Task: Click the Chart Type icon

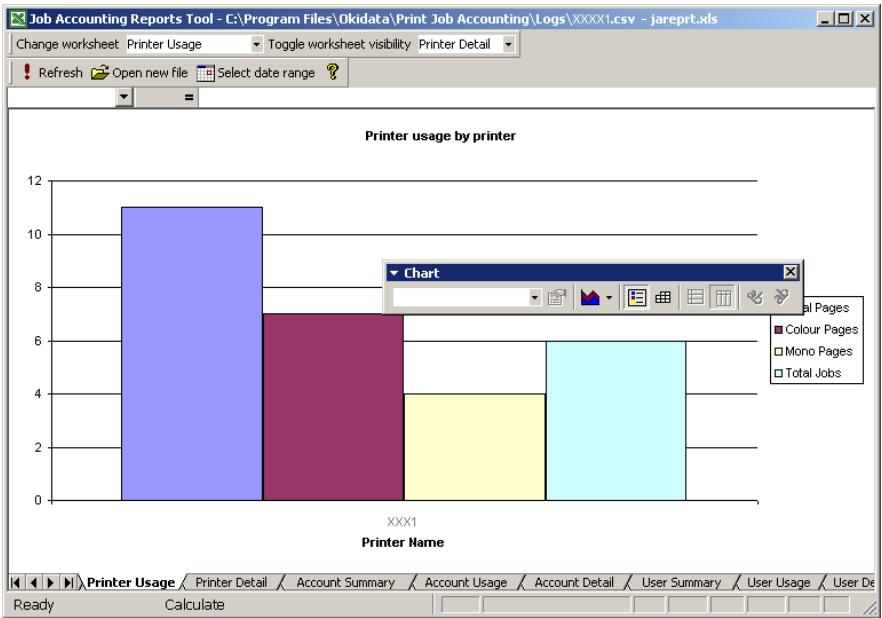Action: (589, 297)
